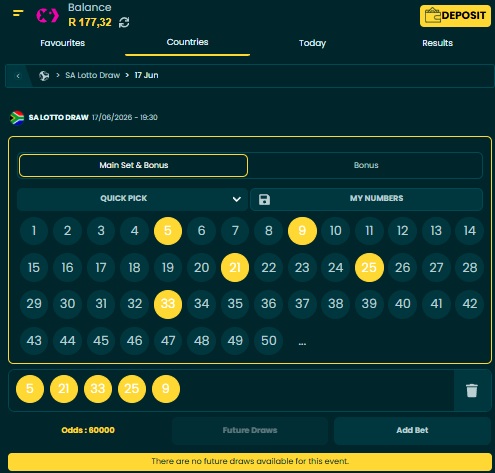Deselect the highlighted number 25 in grid
The width and height of the screenshot is (495, 473).
[369, 267]
